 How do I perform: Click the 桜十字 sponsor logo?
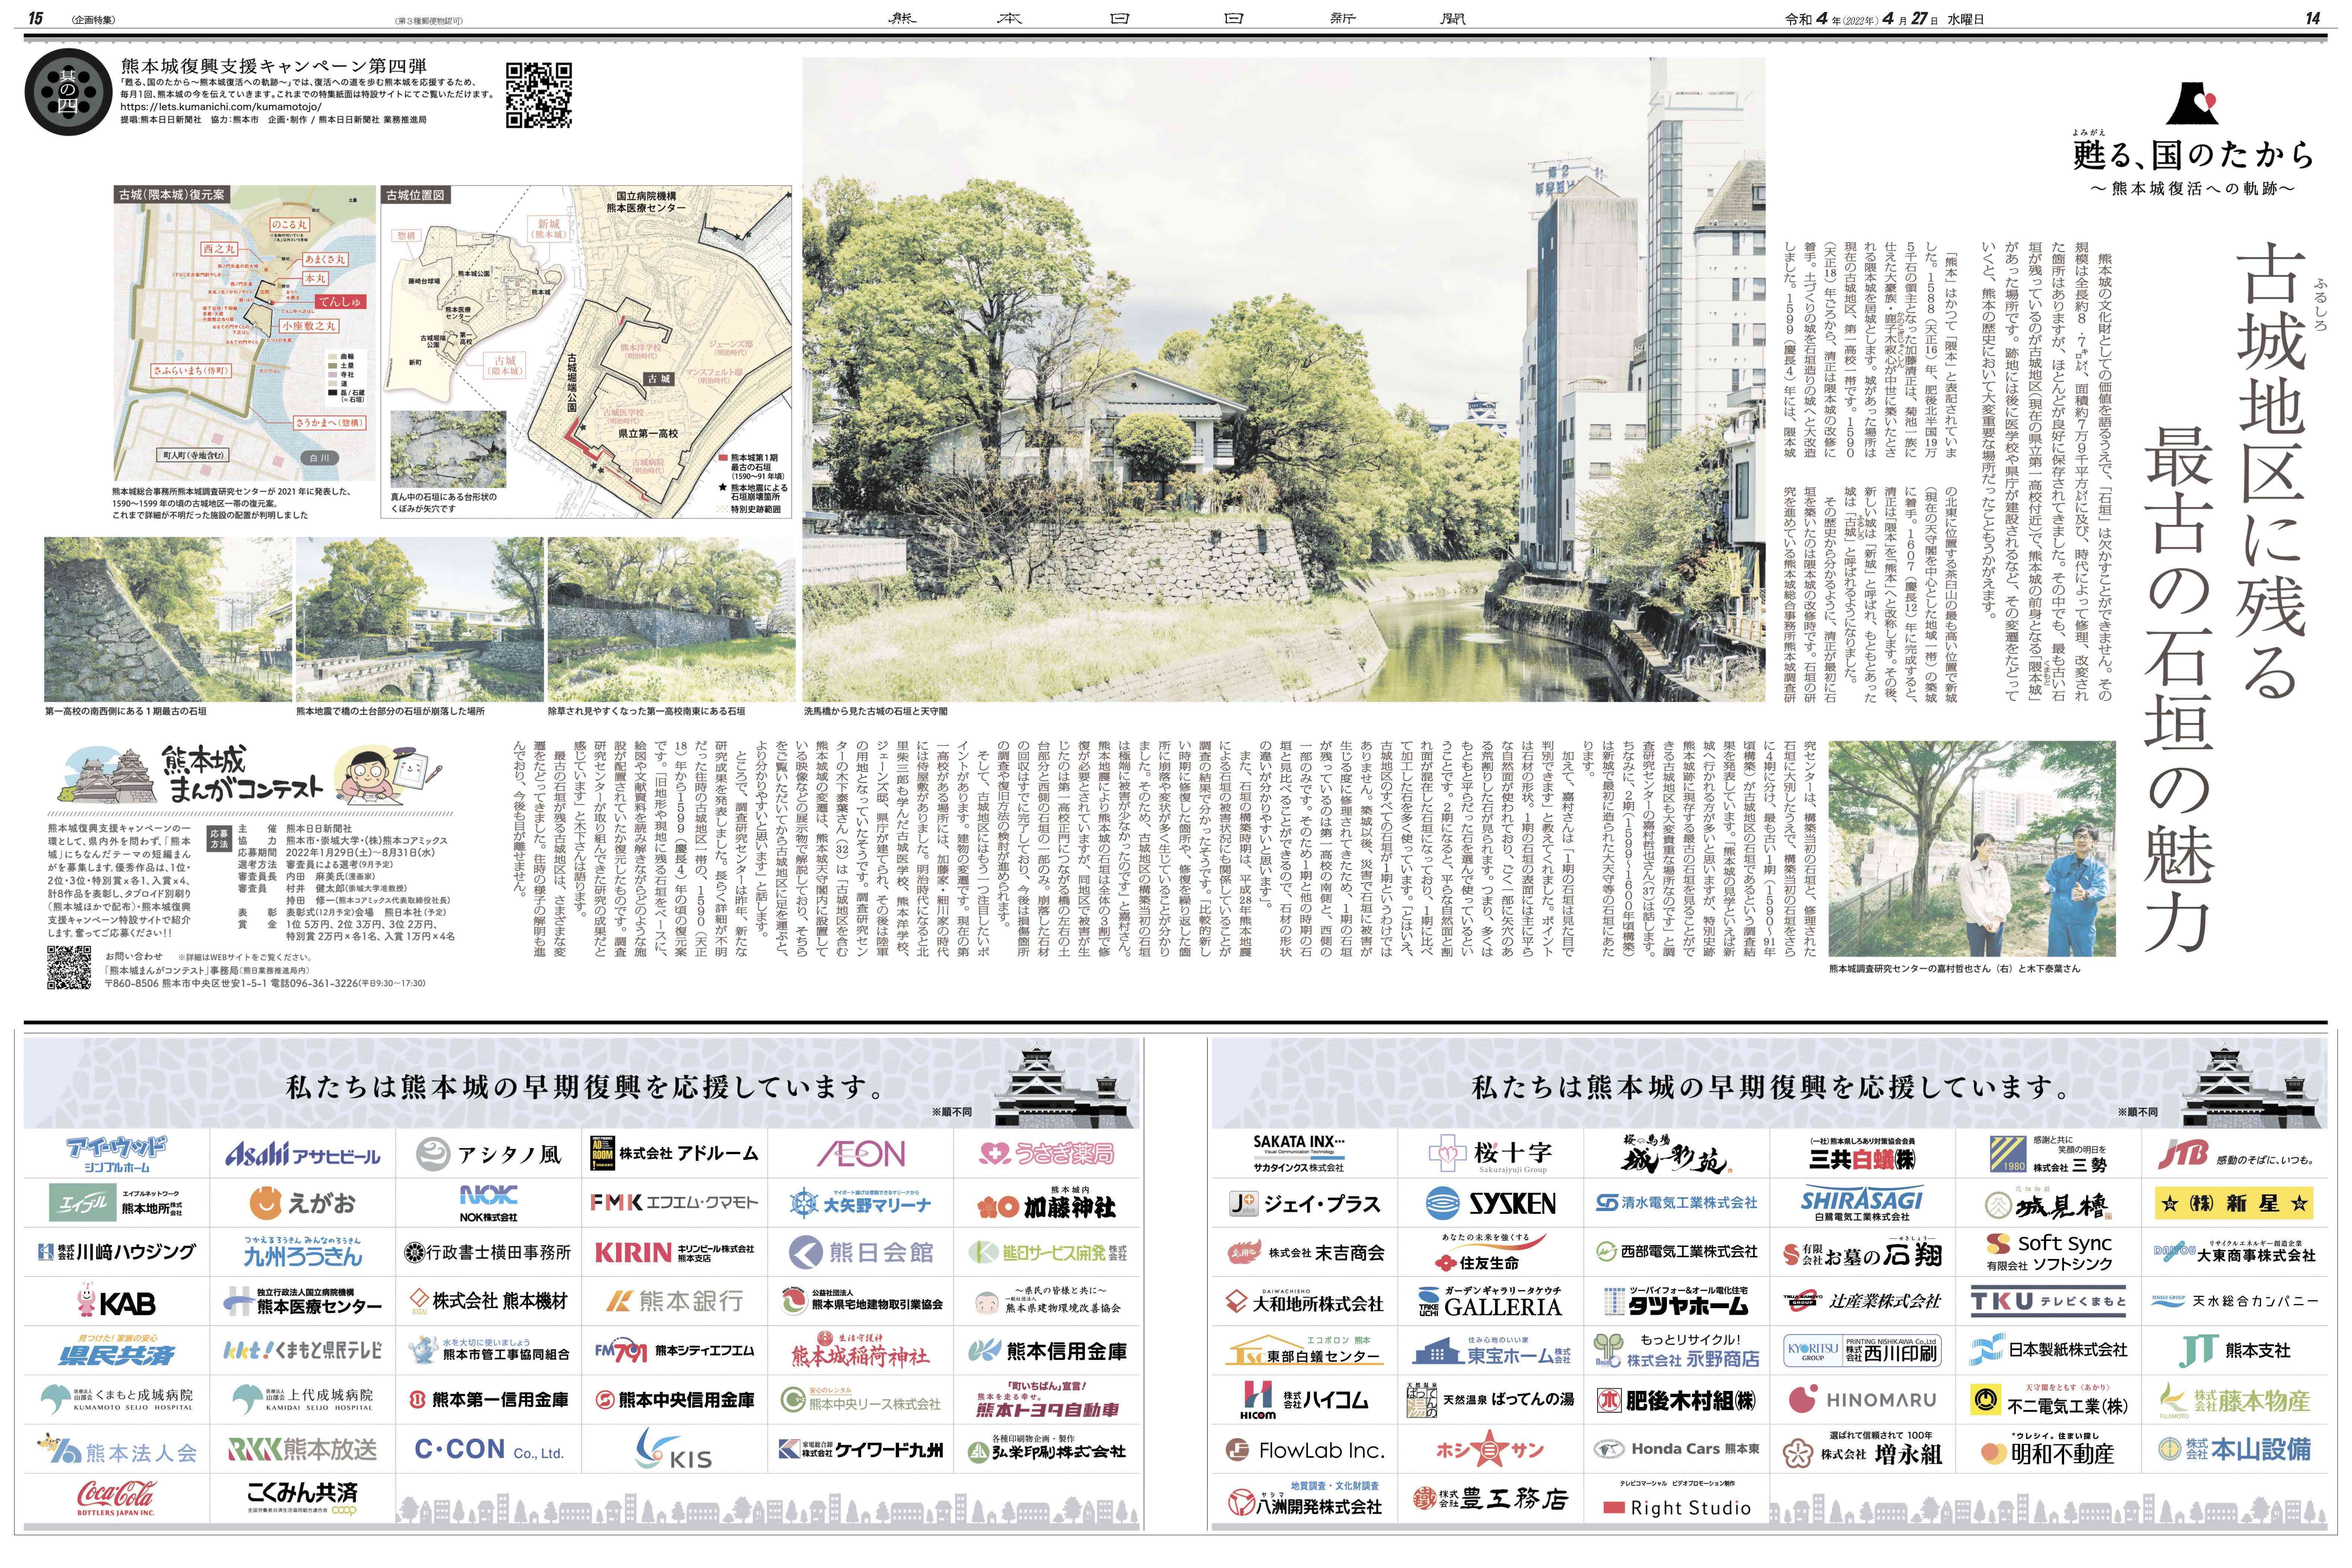click(x=1490, y=1155)
